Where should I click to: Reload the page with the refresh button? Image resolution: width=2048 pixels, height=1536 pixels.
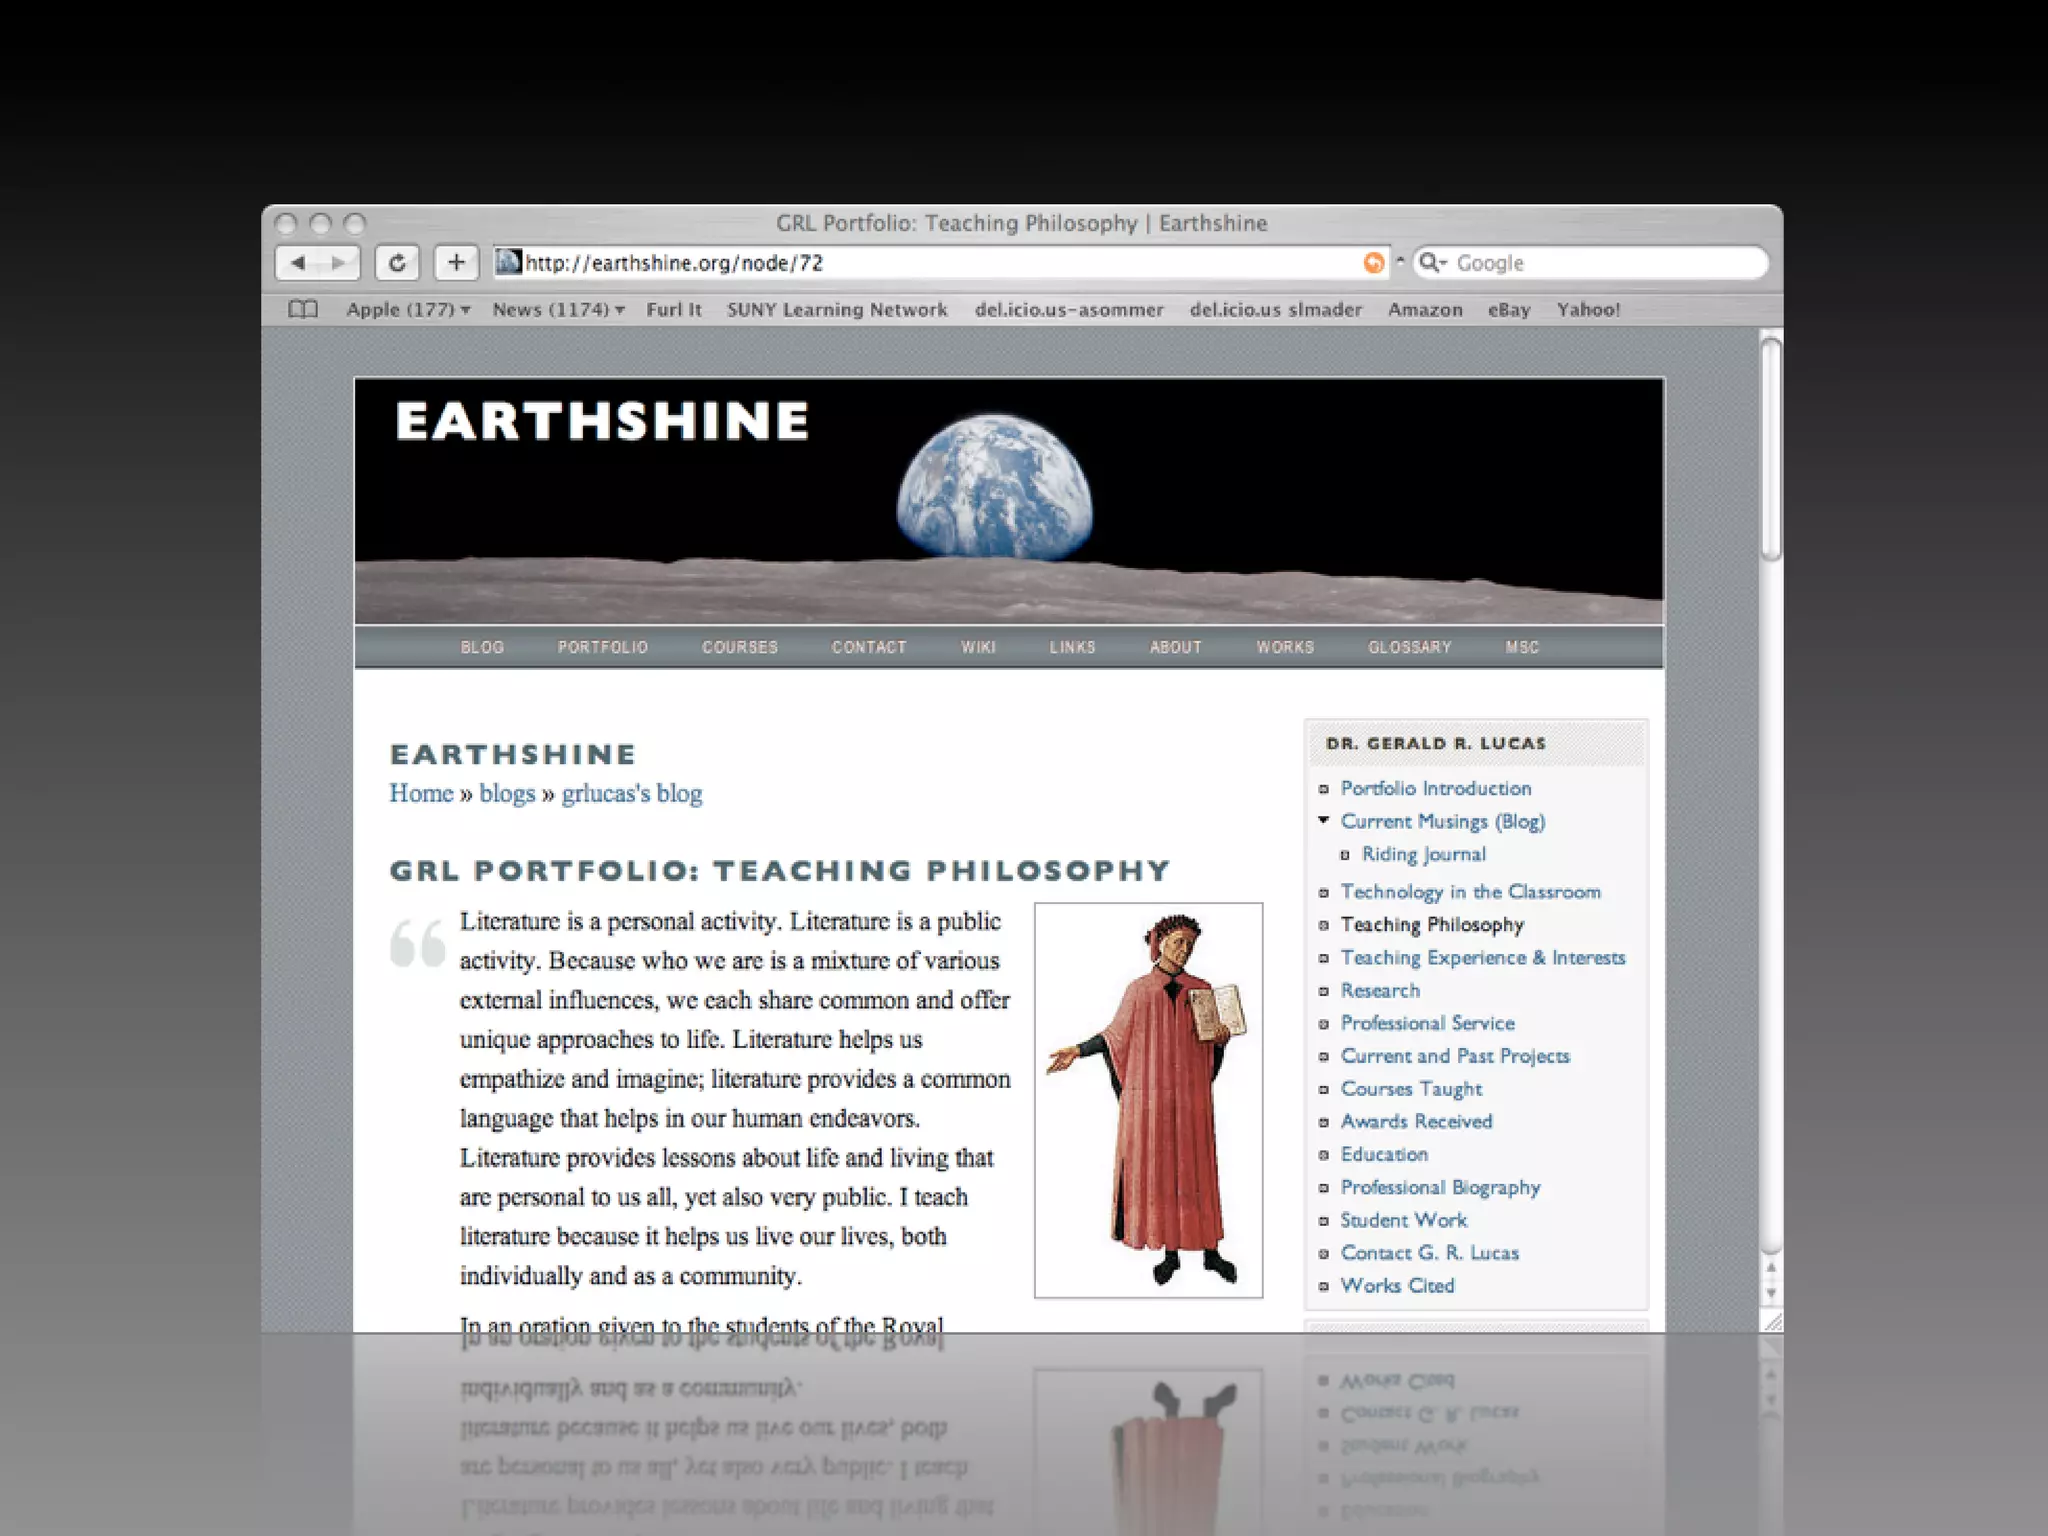click(x=397, y=263)
